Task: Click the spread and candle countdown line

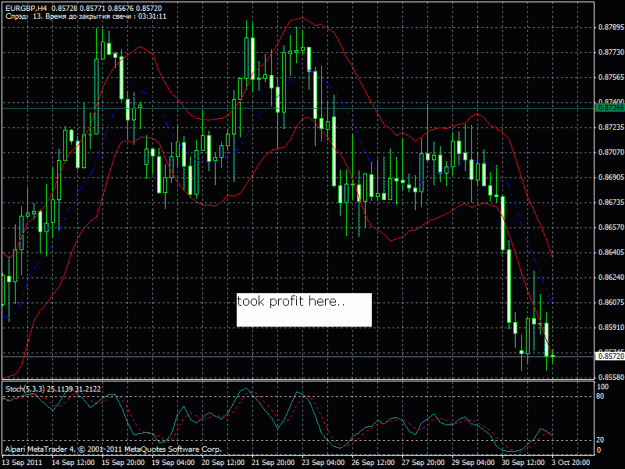Action: [x=86, y=16]
